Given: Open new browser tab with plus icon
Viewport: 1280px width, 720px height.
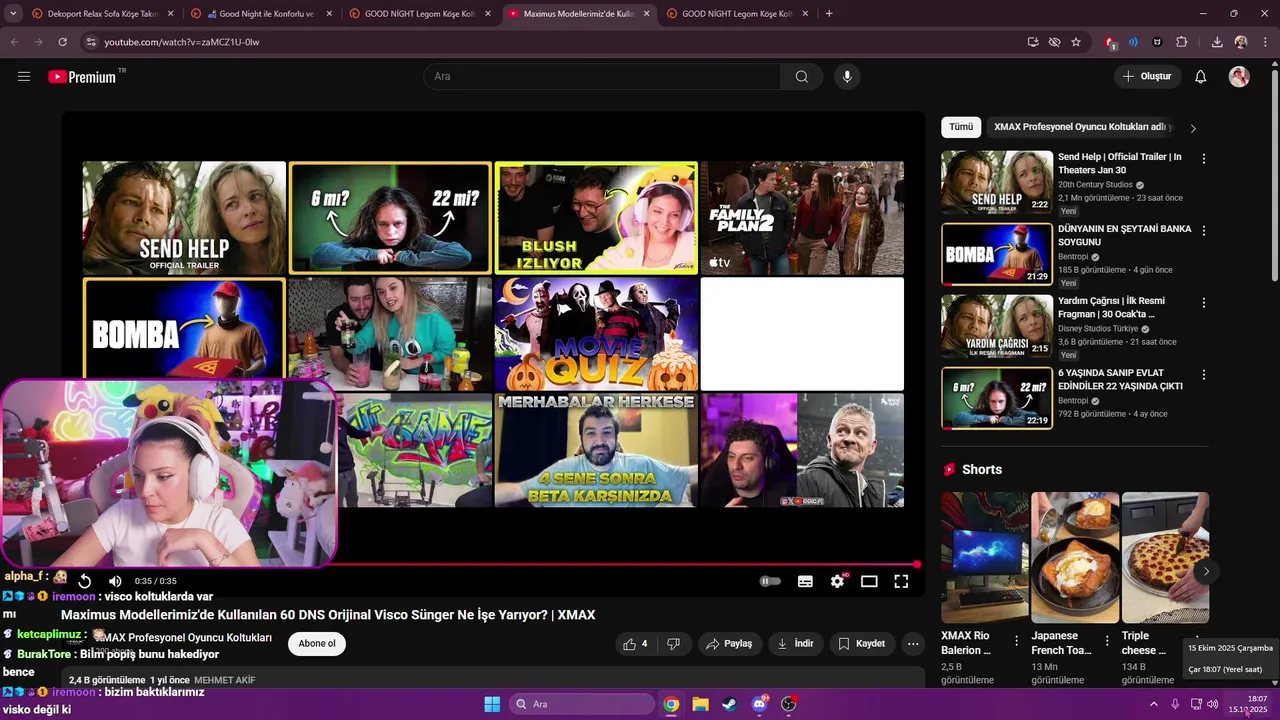Looking at the screenshot, I should pyautogui.click(x=829, y=14).
